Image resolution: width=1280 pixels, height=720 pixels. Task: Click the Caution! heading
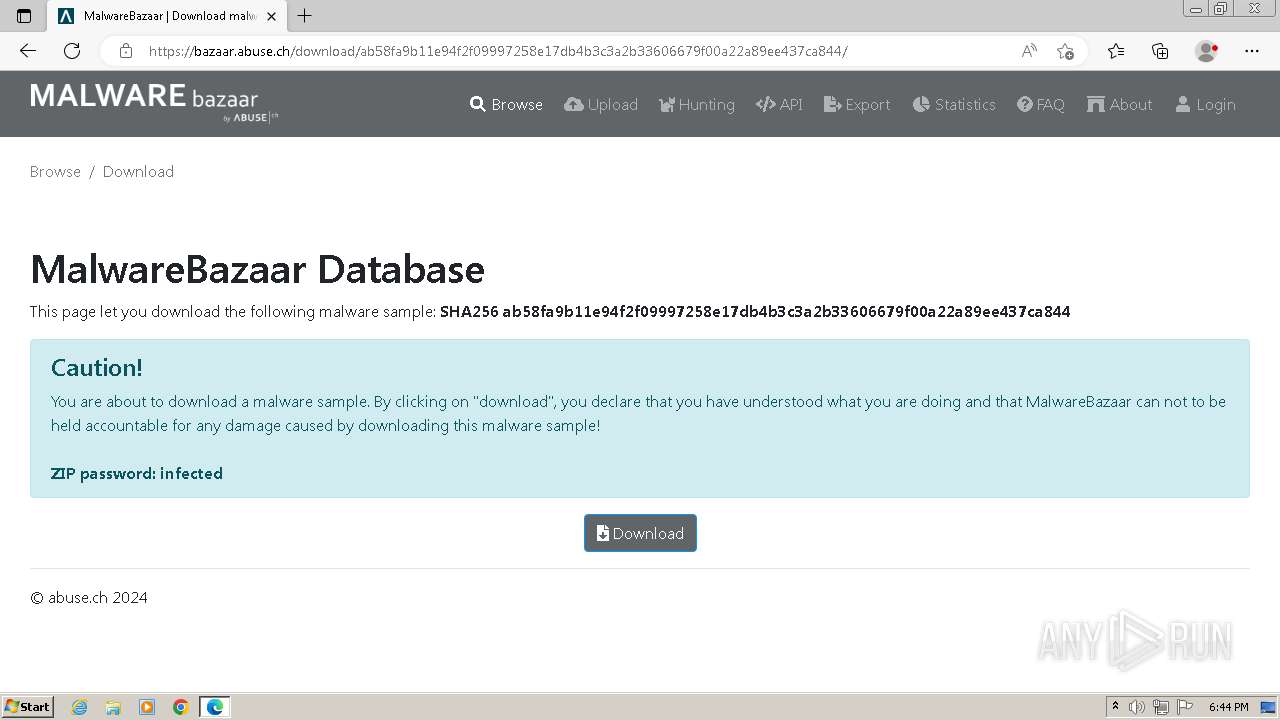point(97,367)
